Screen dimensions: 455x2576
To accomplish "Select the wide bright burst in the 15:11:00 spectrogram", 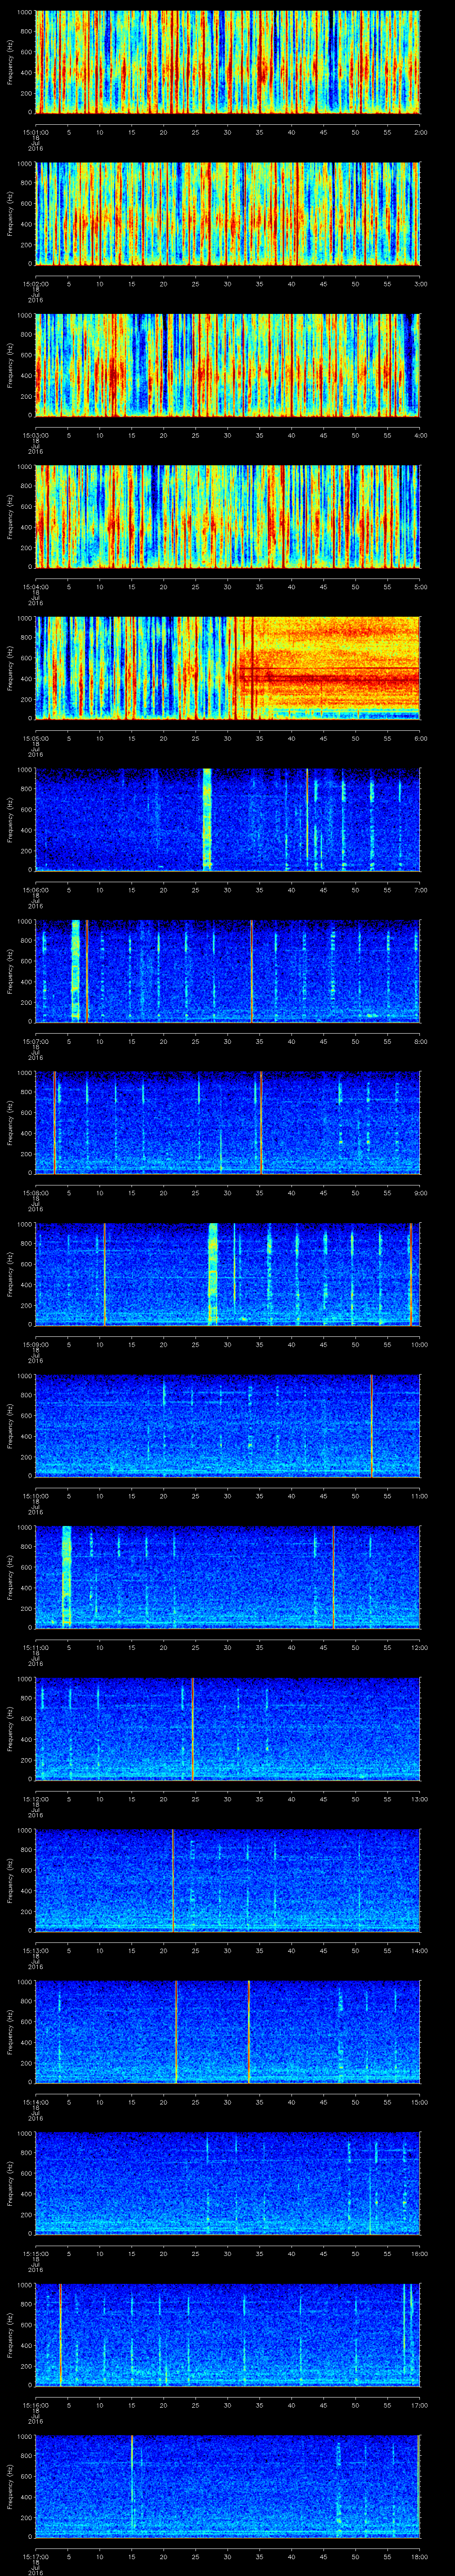I will tap(66, 1576).
